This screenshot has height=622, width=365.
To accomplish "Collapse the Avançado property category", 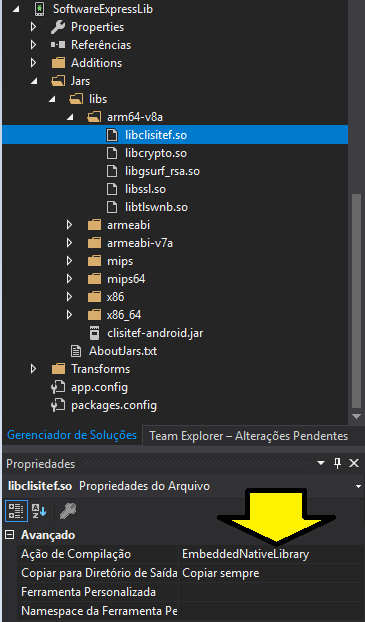I will click(x=10, y=535).
